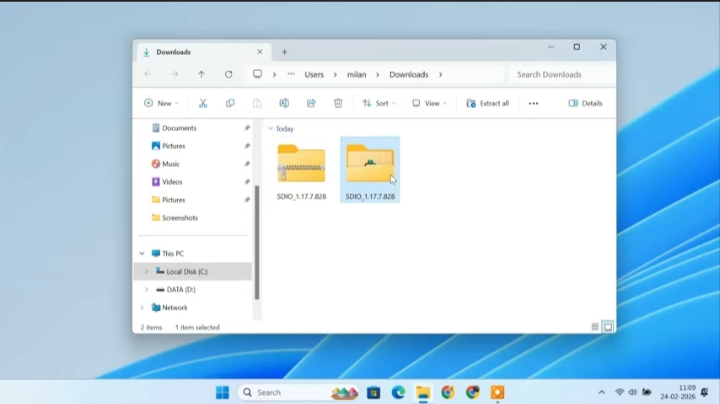Select the extracted SDIO_1.17.7.828 folder
The image size is (720, 404).
click(370, 170)
